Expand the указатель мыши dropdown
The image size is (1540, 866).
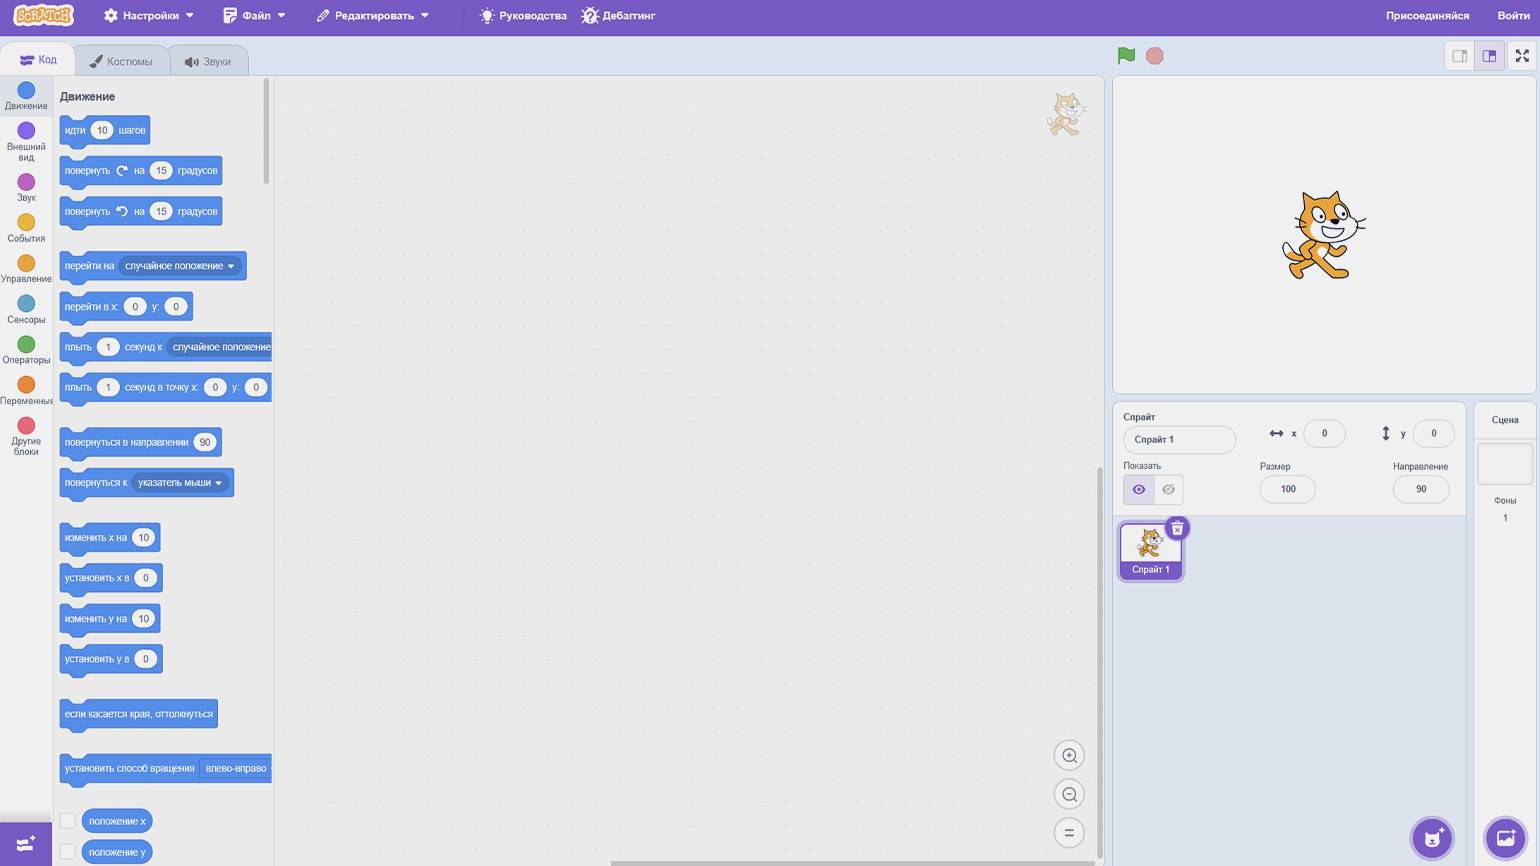(218, 483)
